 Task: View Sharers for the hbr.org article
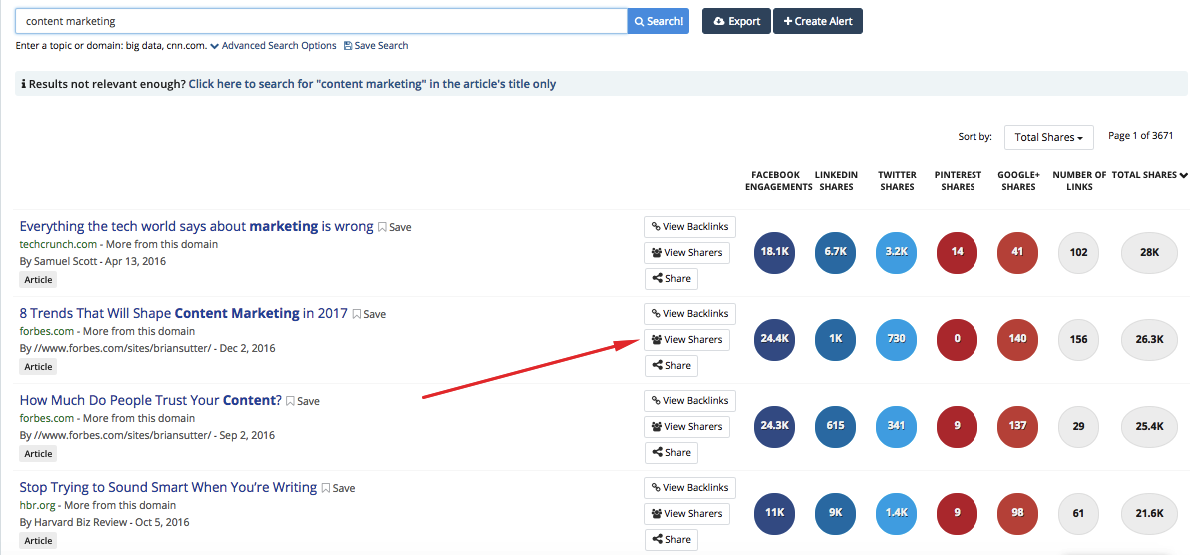[686, 514]
